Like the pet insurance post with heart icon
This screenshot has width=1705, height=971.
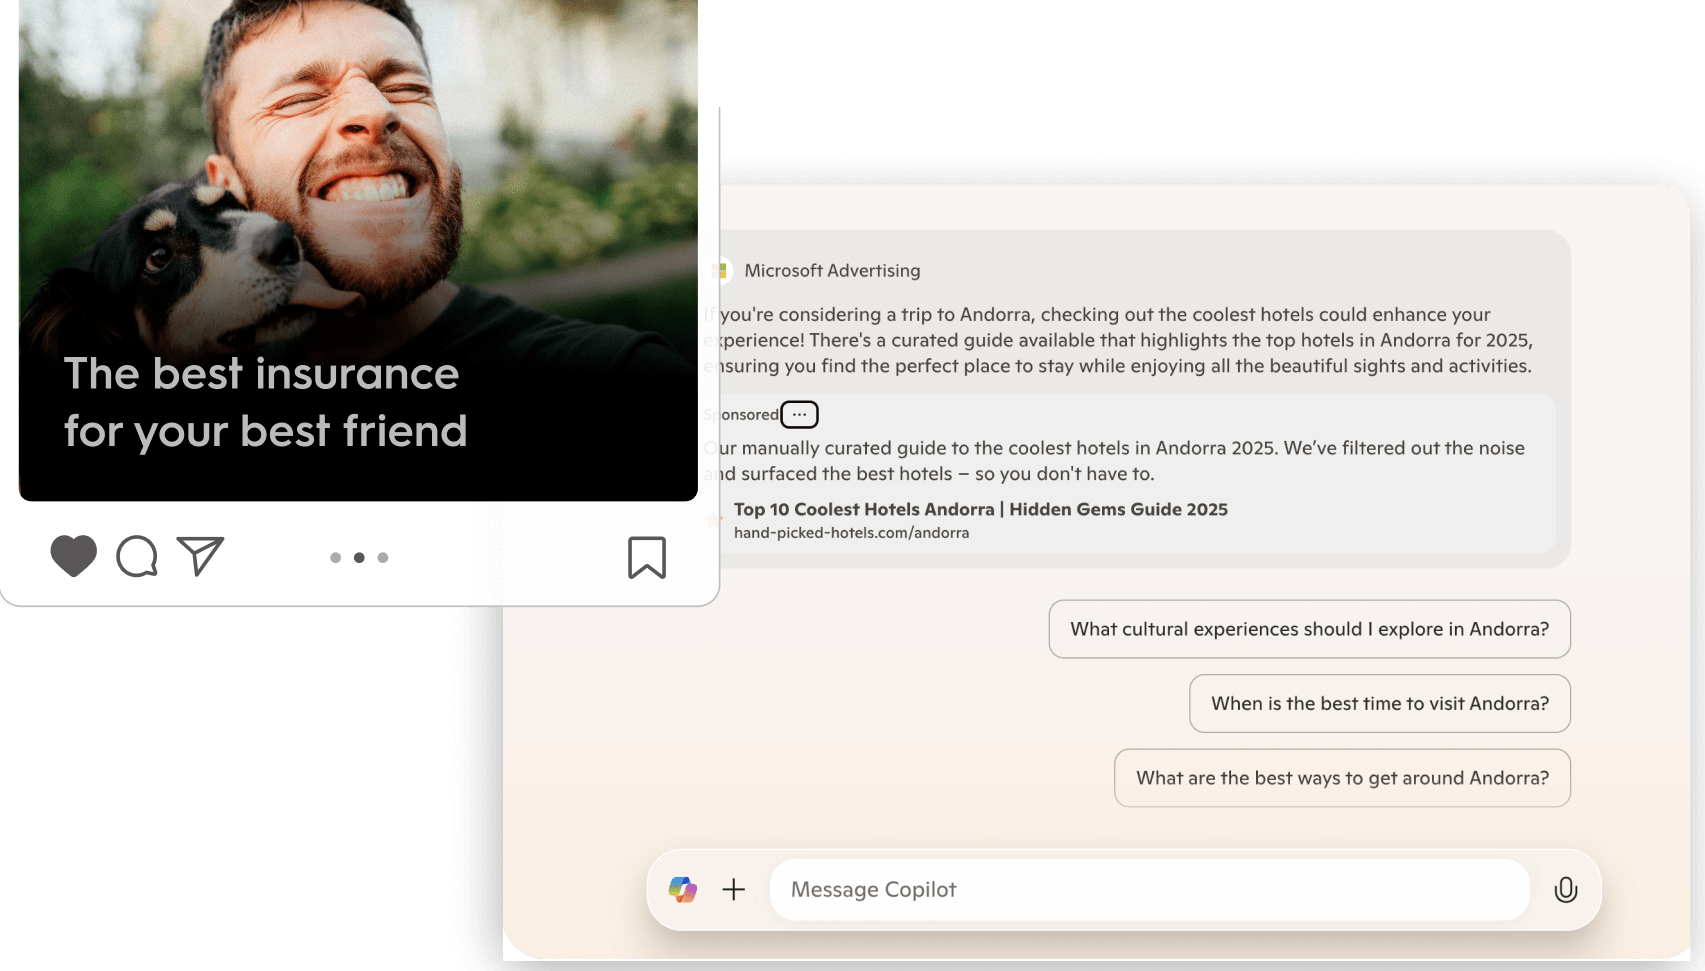coord(73,557)
